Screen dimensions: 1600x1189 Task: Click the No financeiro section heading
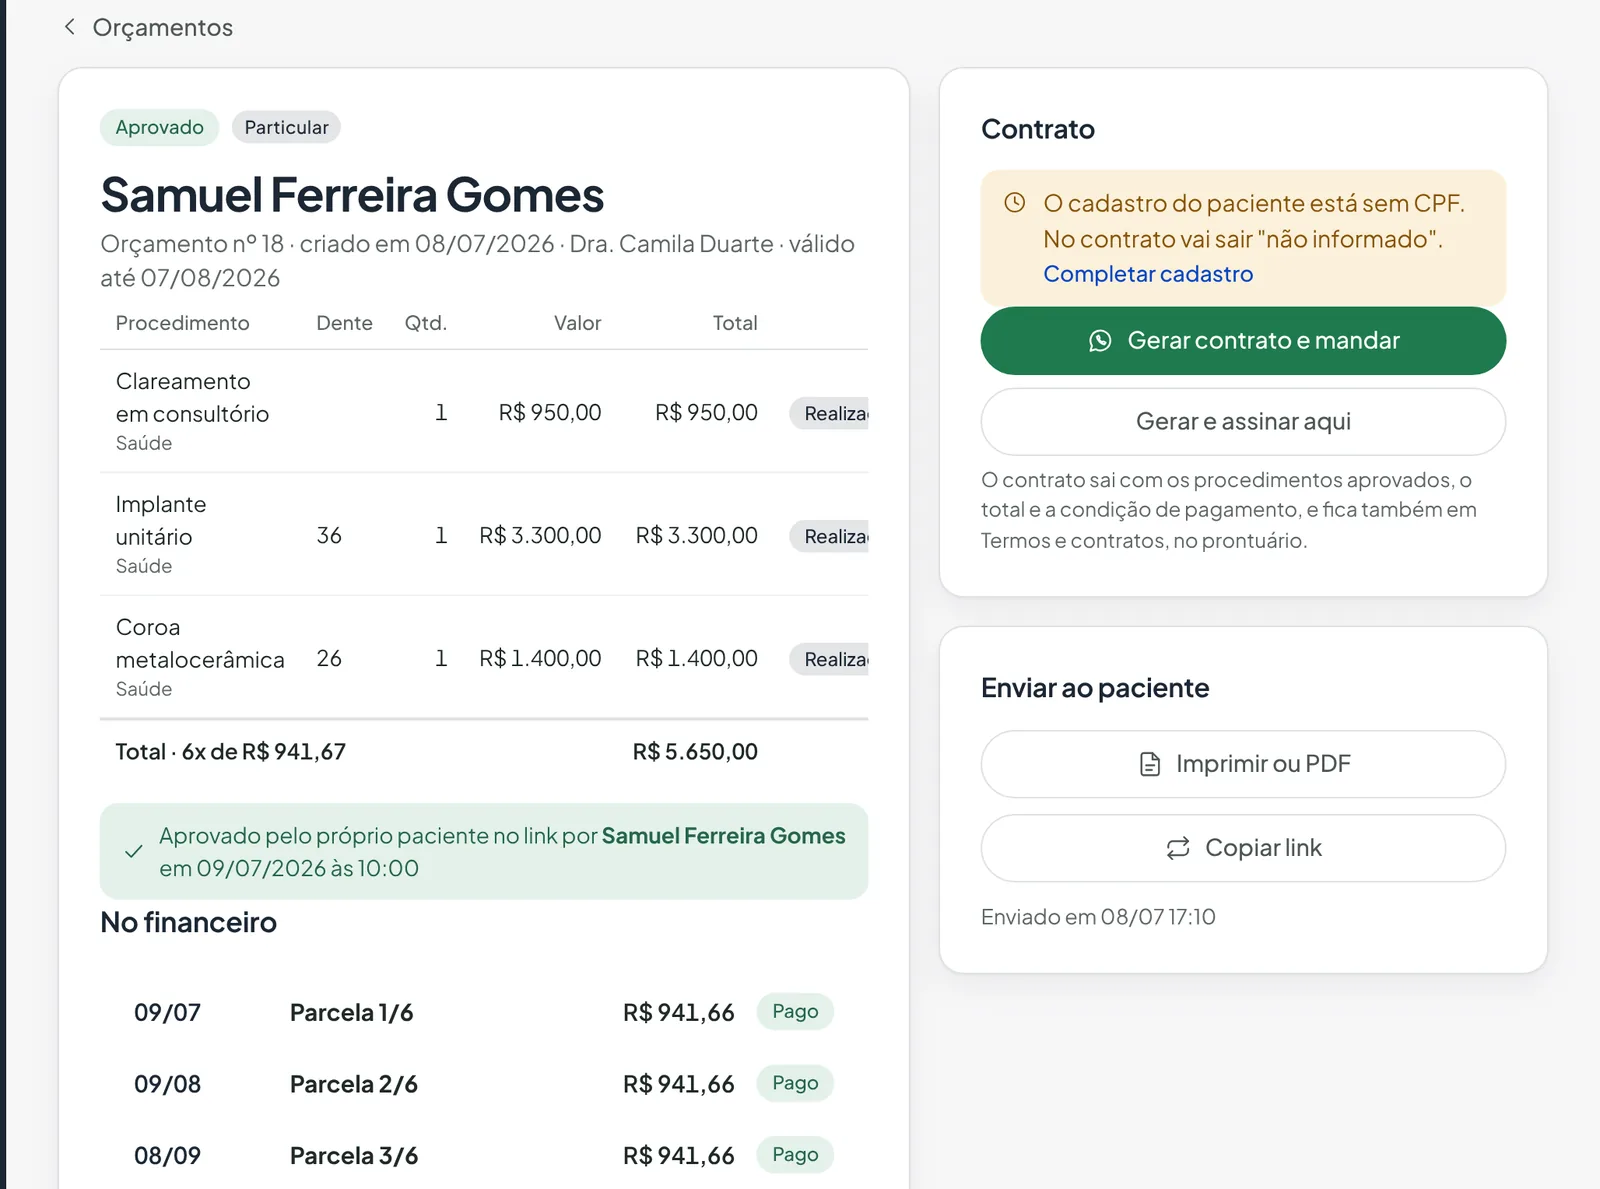189,922
